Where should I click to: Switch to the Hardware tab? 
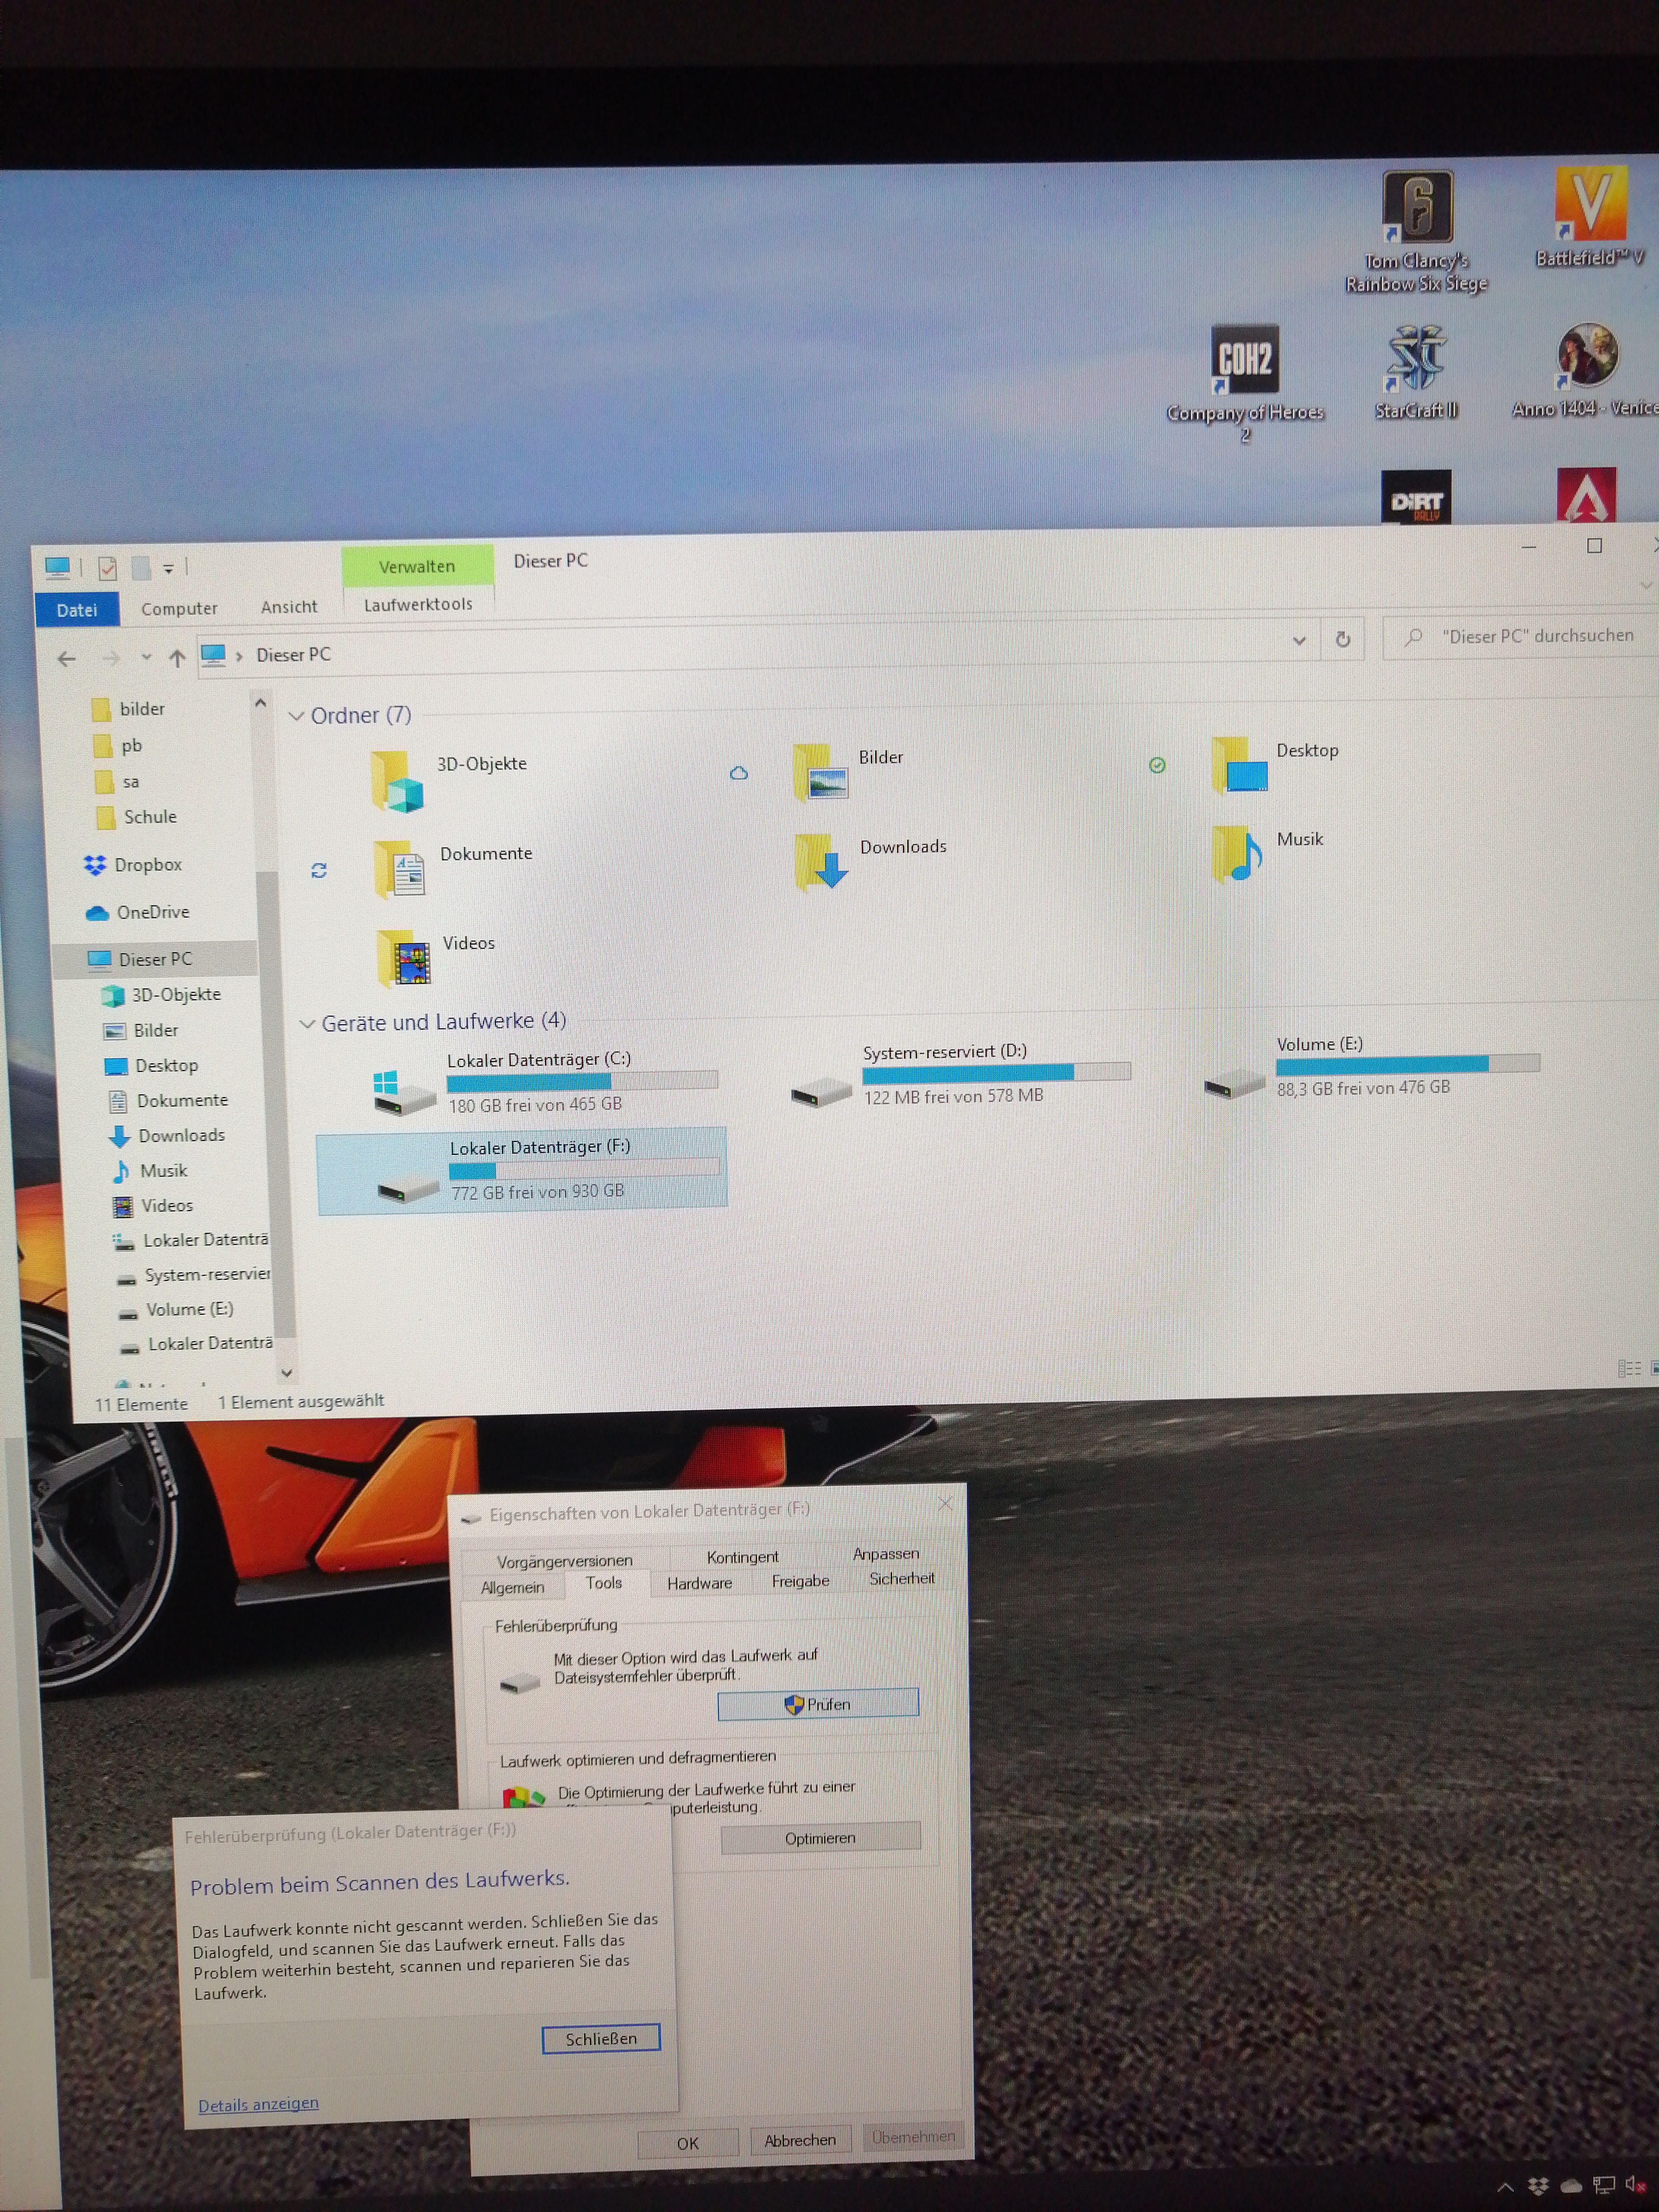(699, 1583)
